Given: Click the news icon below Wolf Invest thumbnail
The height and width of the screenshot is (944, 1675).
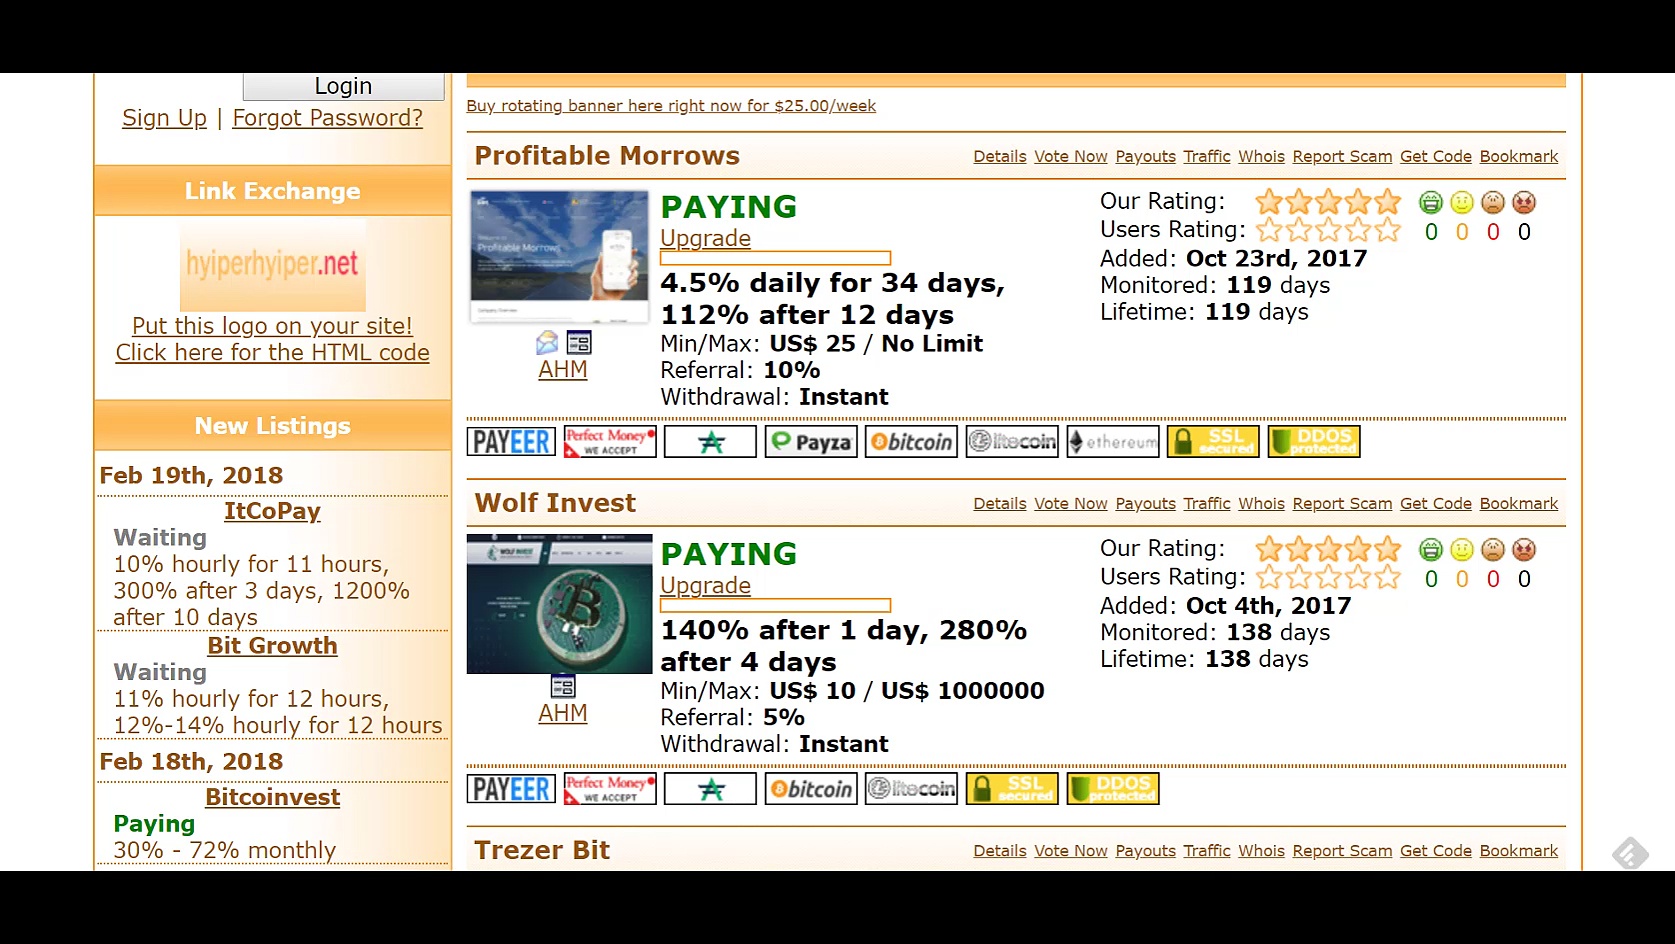Looking at the screenshot, I should click(563, 687).
